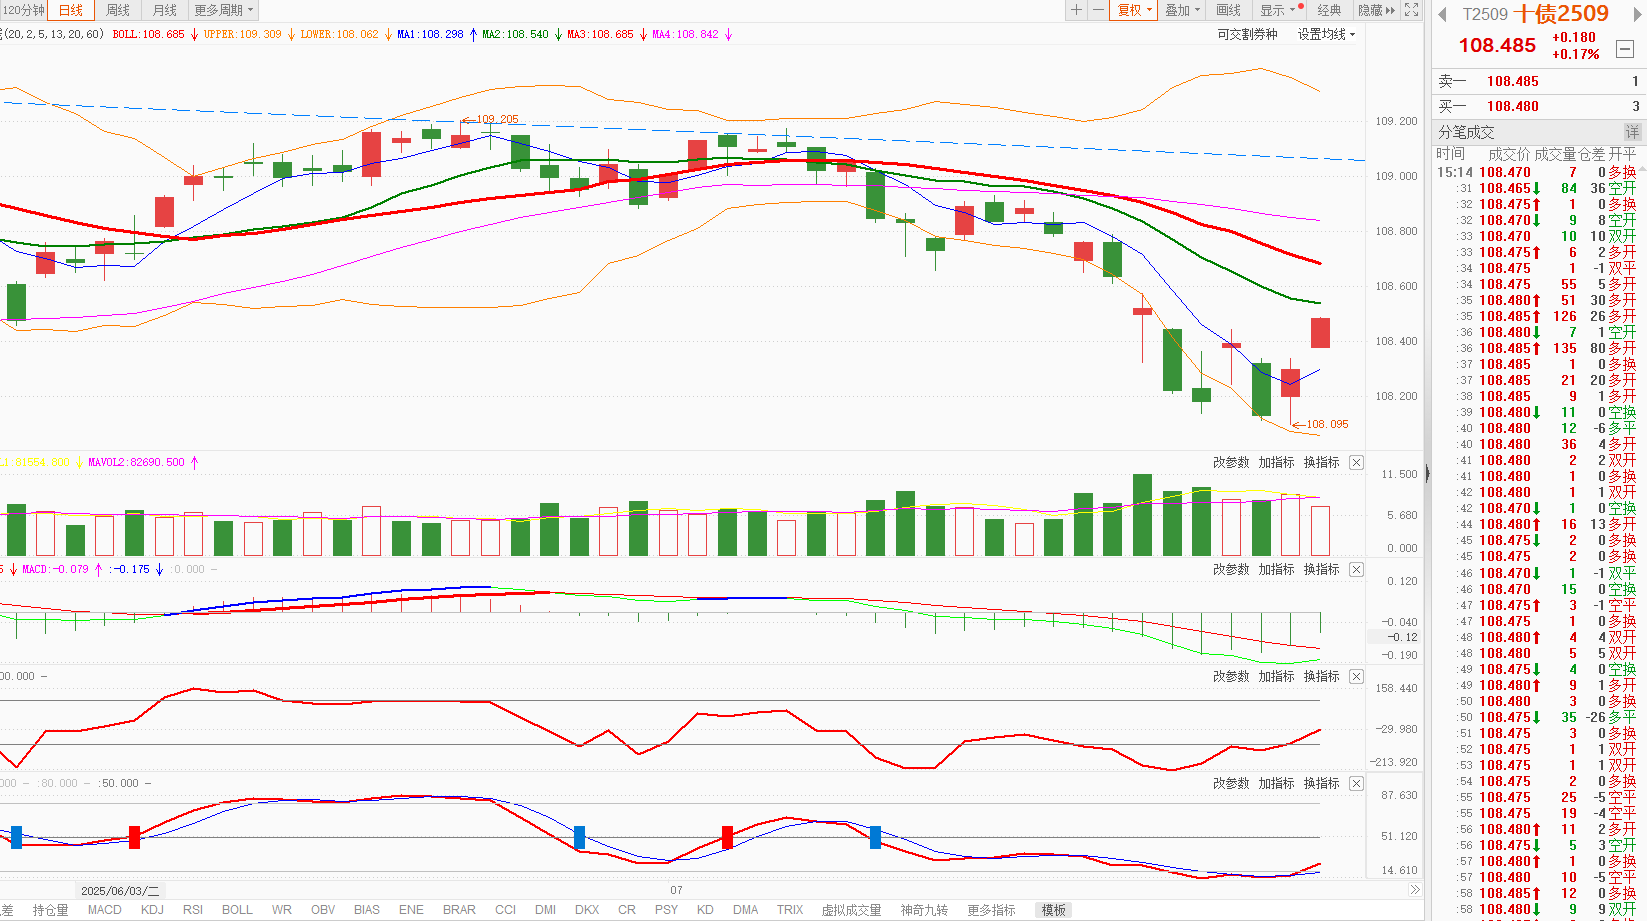Select 神奇九转 indicator tab

[924, 910]
